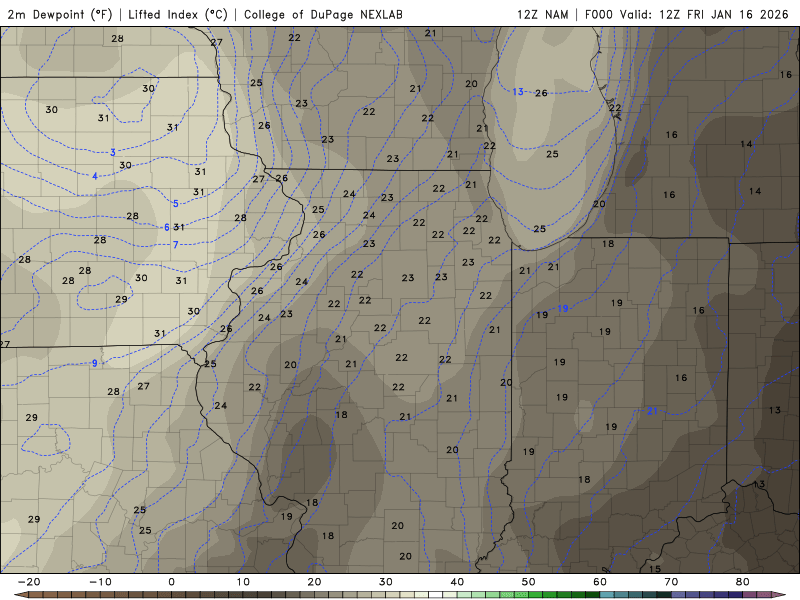Click the blue contour label "19"
Image resolution: width=800 pixels, height=600 pixels.
click(563, 308)
